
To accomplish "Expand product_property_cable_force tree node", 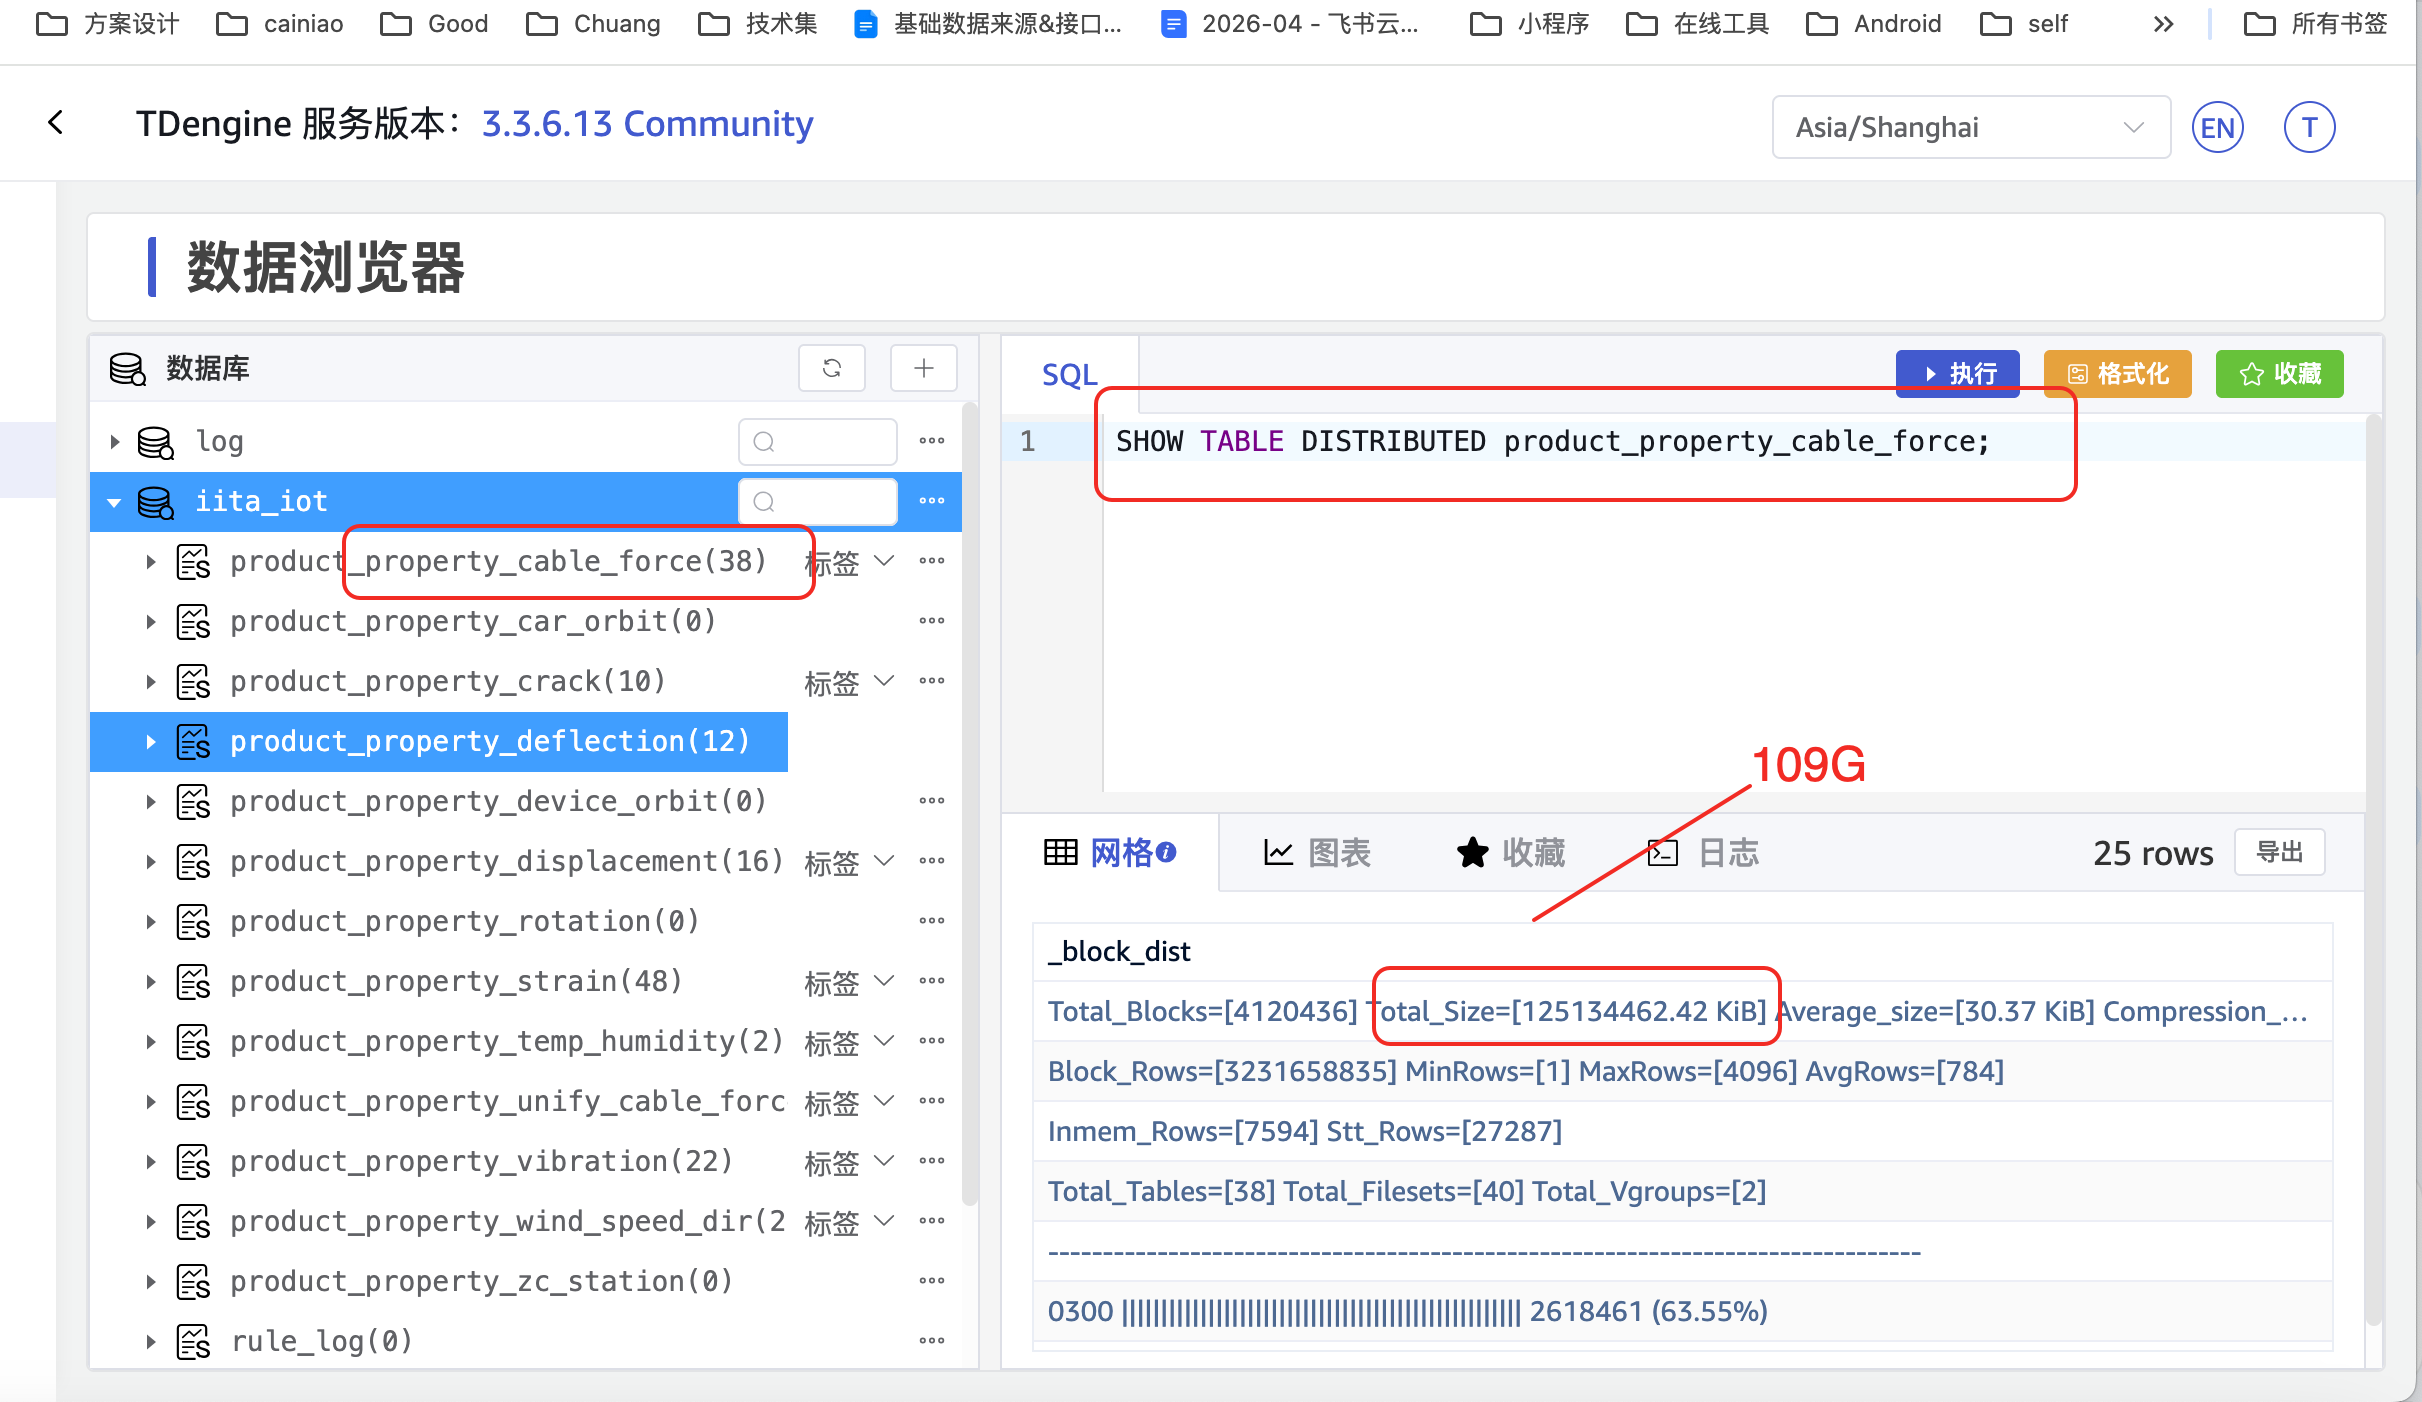I will (x=151, y=561).
